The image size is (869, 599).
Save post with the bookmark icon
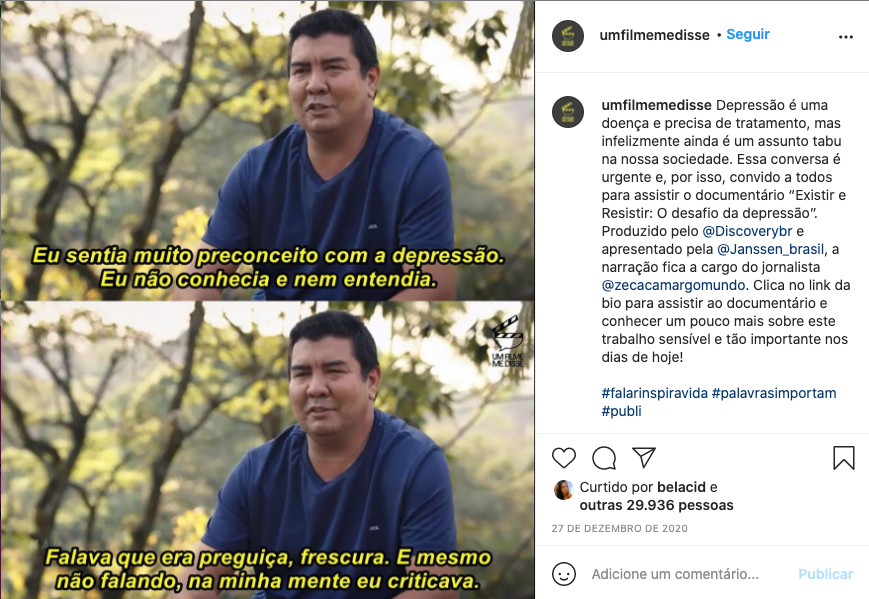[x=844, y=458]
